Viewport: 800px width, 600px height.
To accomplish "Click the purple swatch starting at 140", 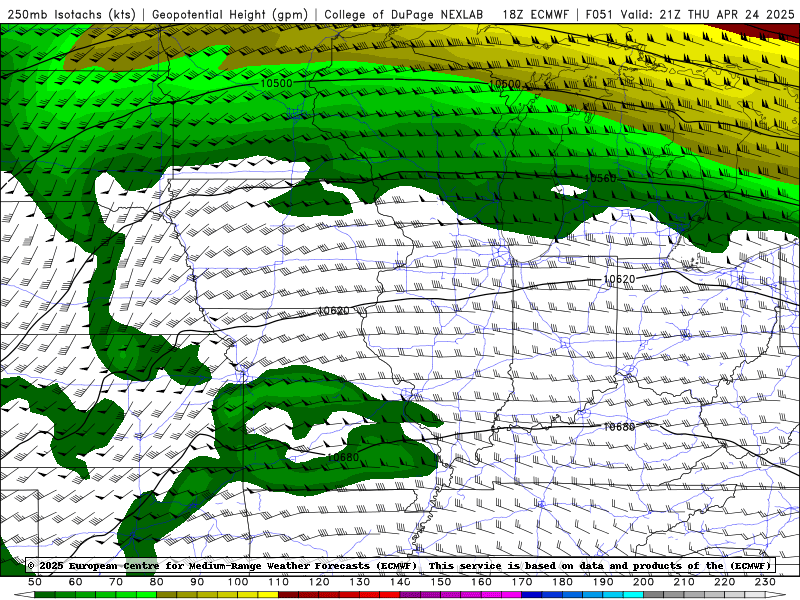I will (x=410, y=596).
